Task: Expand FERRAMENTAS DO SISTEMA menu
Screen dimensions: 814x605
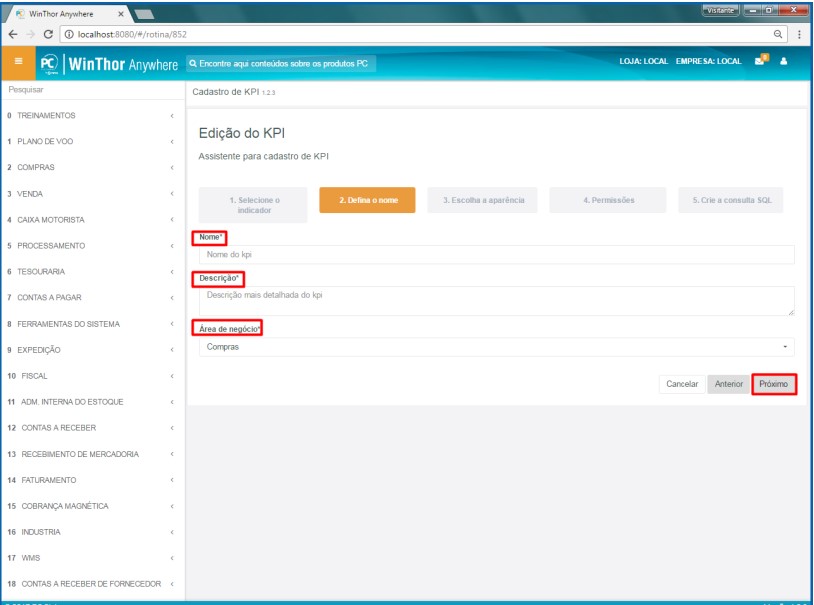Action: click(91, 324)
